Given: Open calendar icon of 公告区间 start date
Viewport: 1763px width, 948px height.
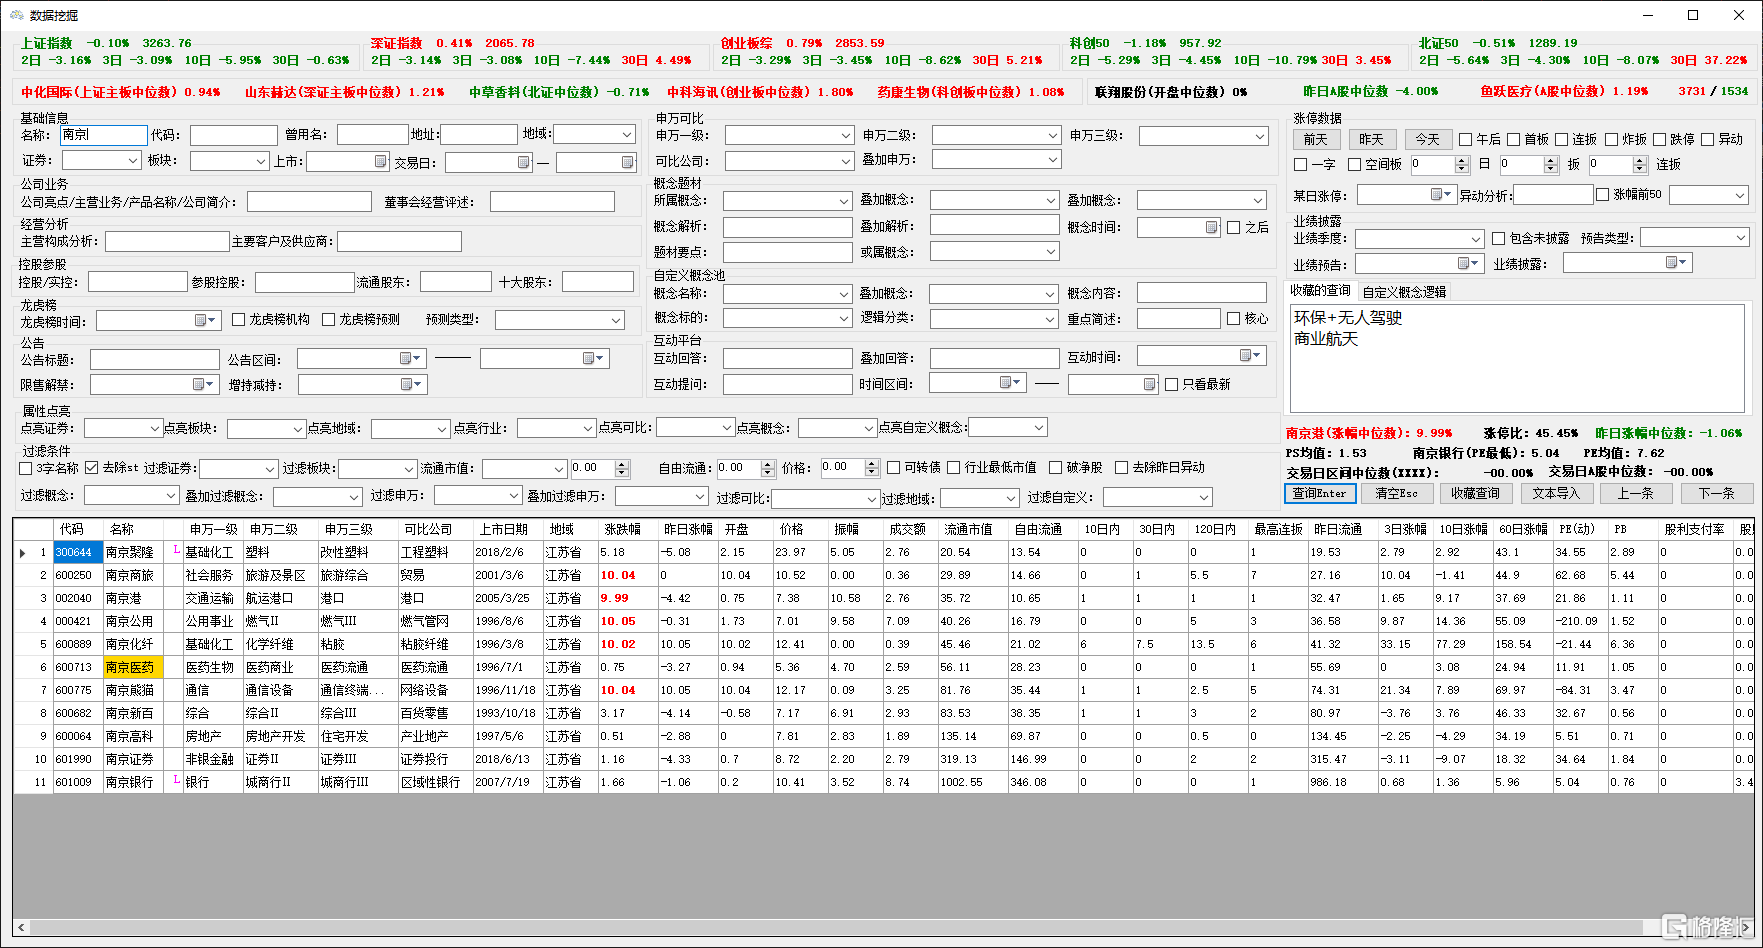Looking at the screenshot, I should pyautogui.click(x=409, y=358).
